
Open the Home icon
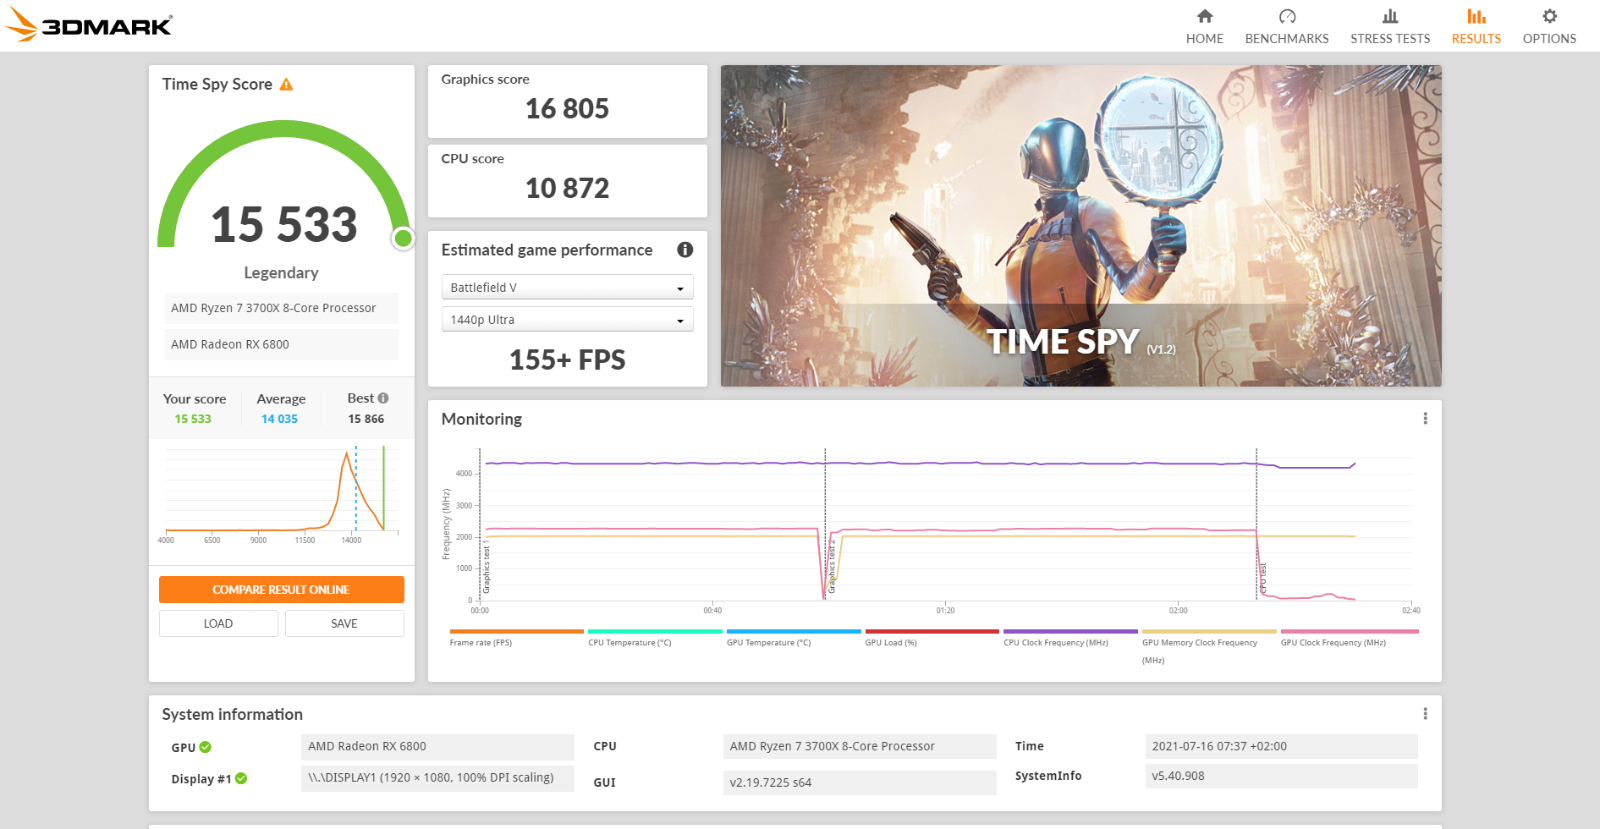point(1205,16)
